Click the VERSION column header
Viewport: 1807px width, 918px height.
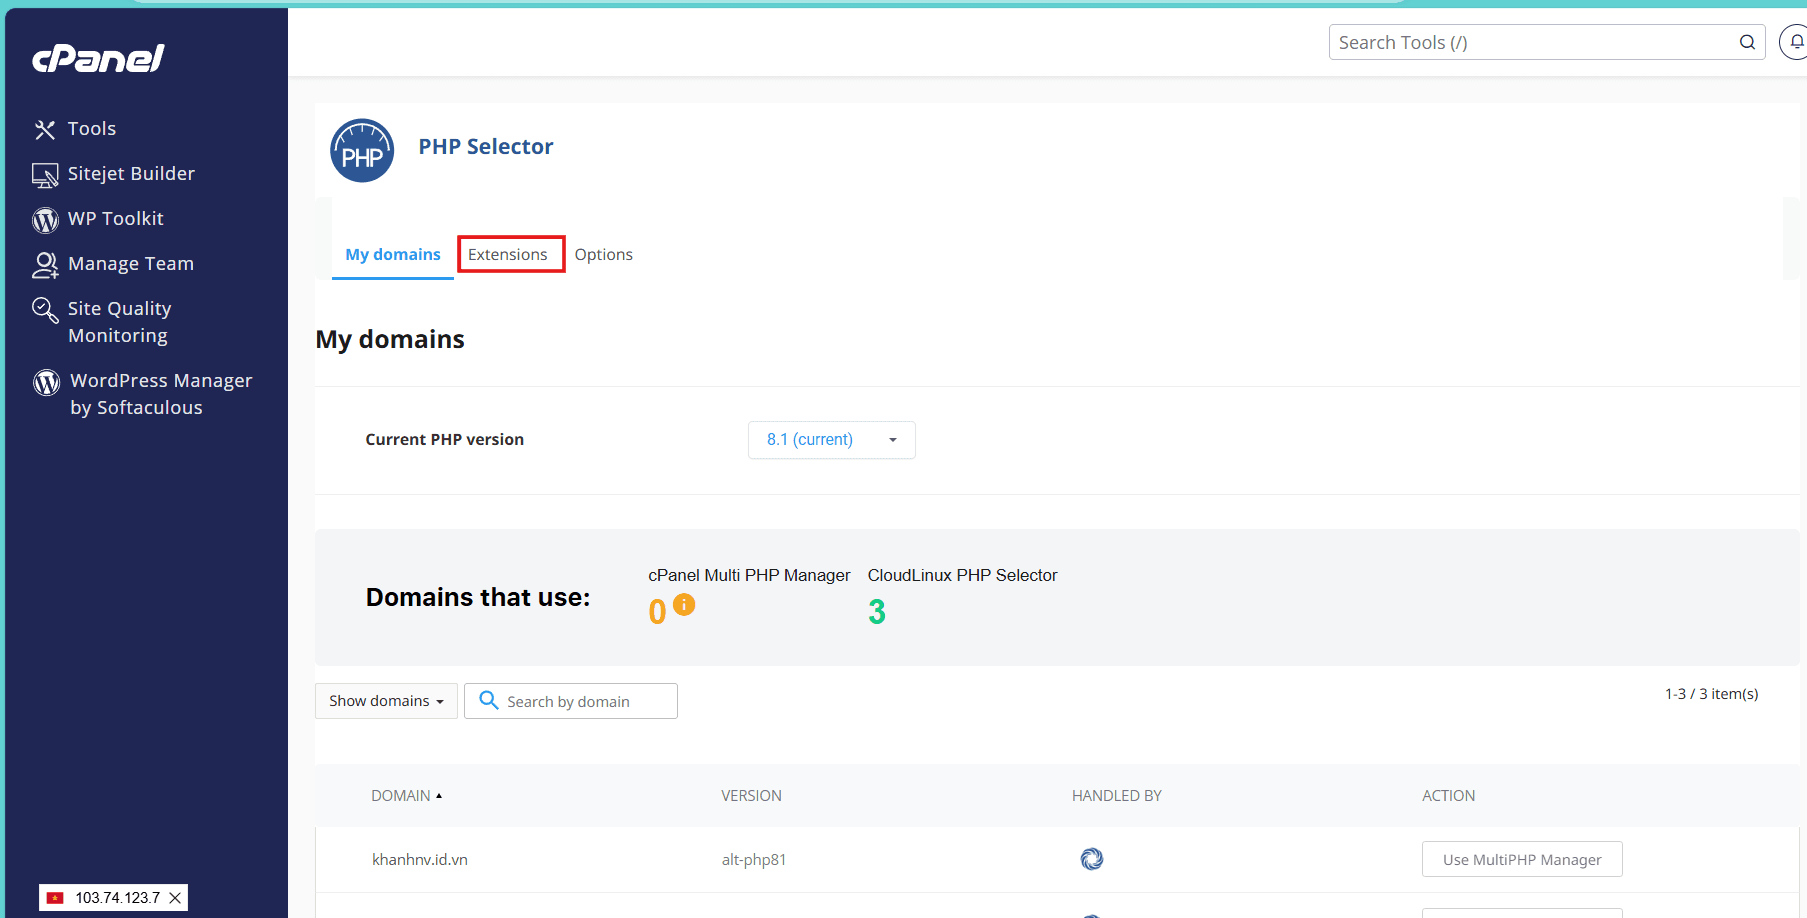tap(751, 796)
